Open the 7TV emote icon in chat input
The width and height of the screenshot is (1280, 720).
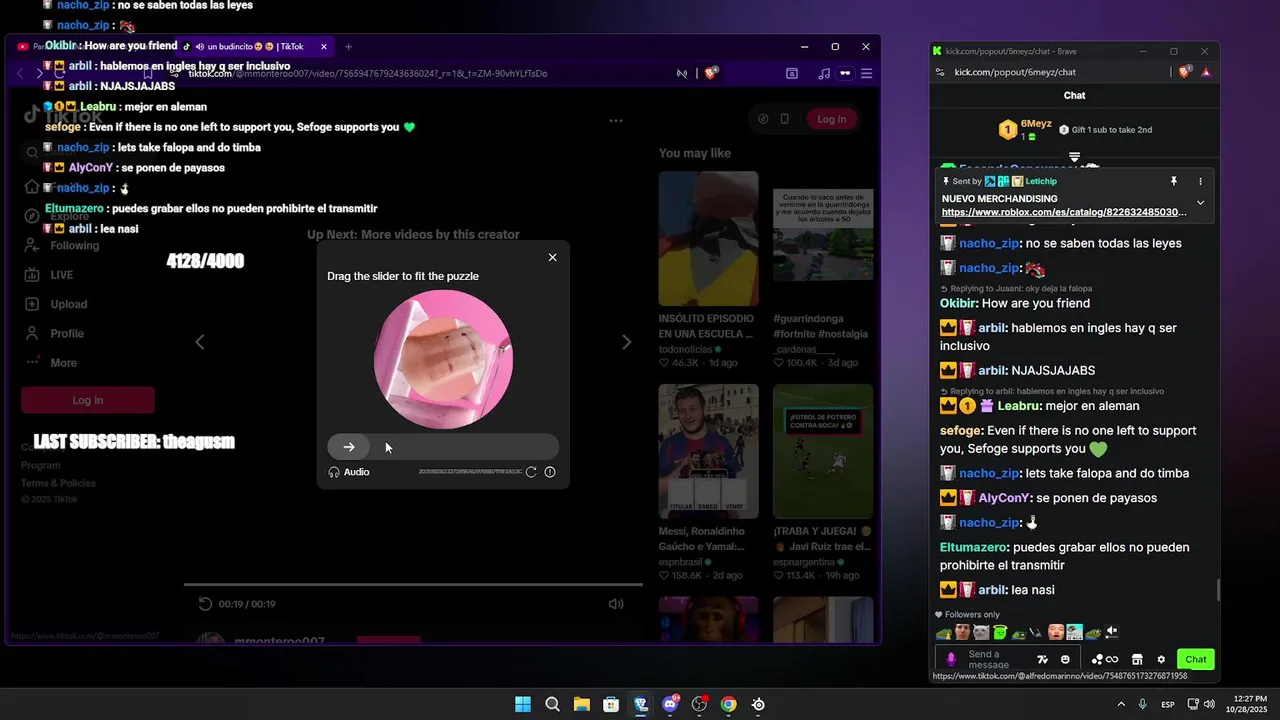click(x=1042, y=659)
